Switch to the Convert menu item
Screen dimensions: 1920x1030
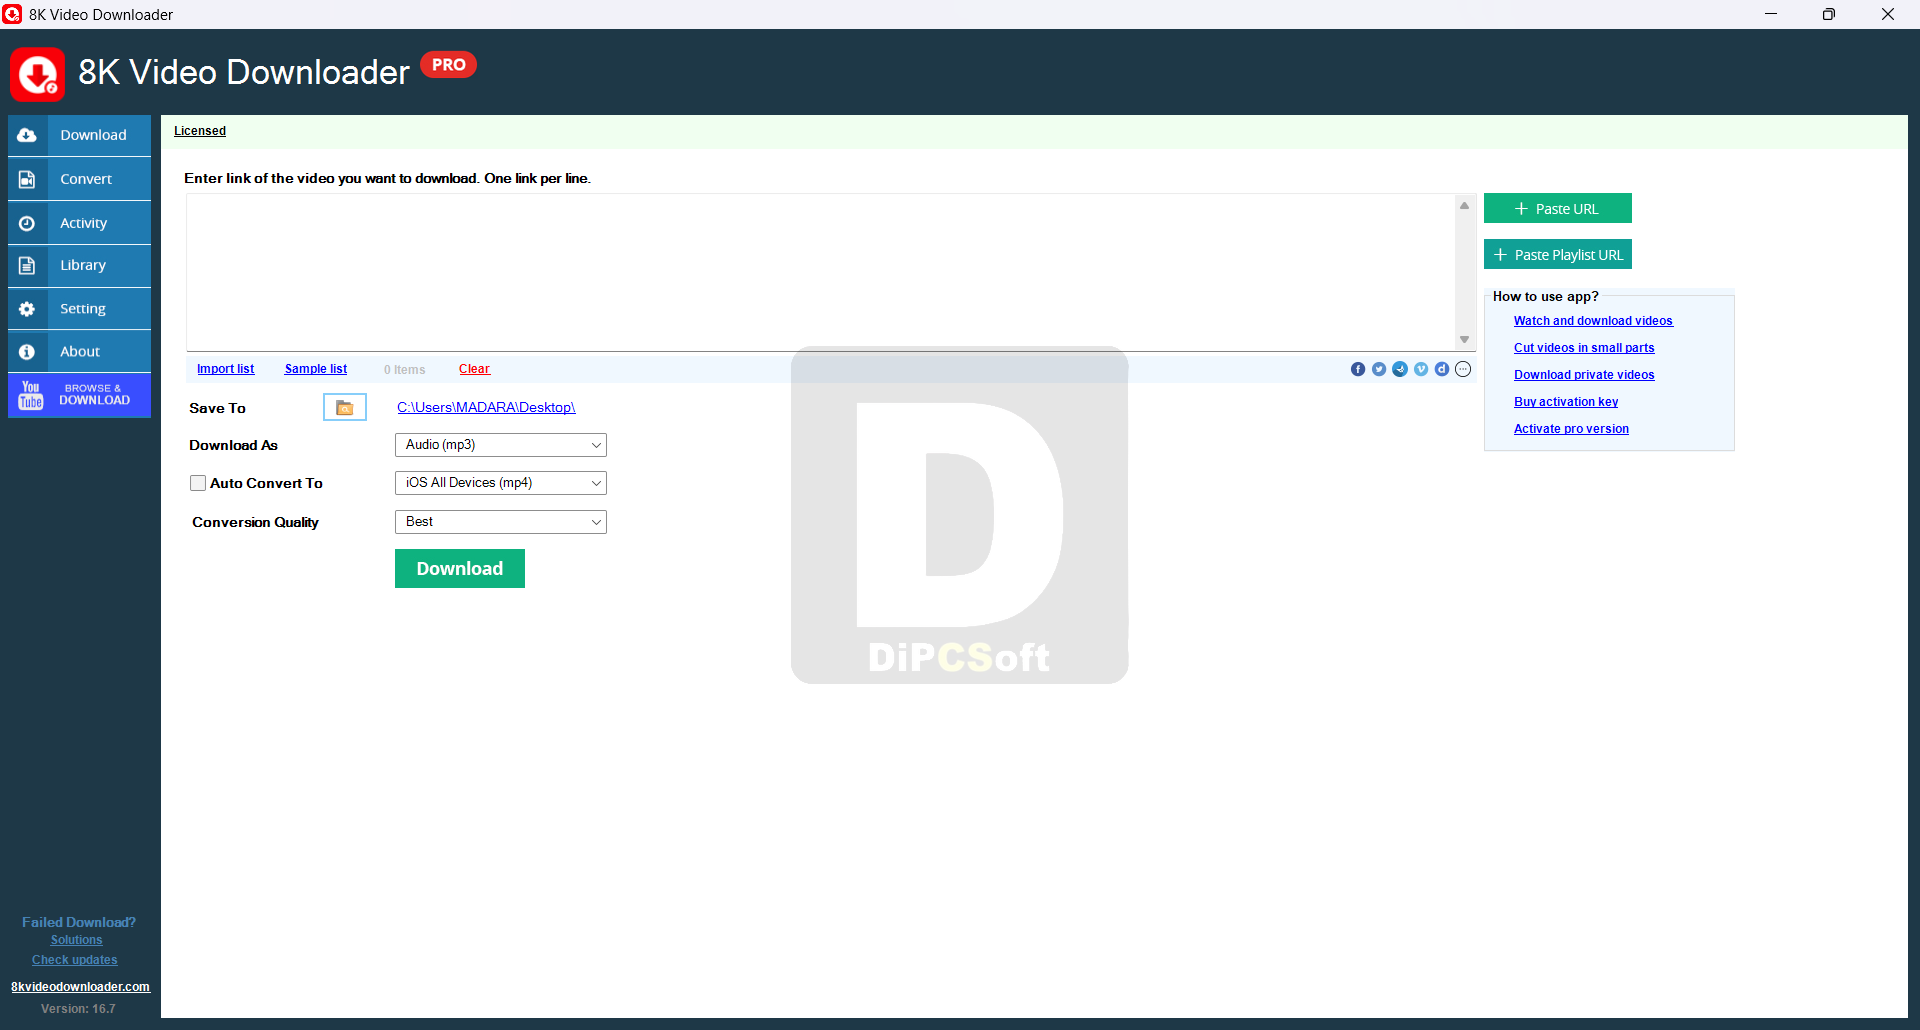(x=80, y=179)
